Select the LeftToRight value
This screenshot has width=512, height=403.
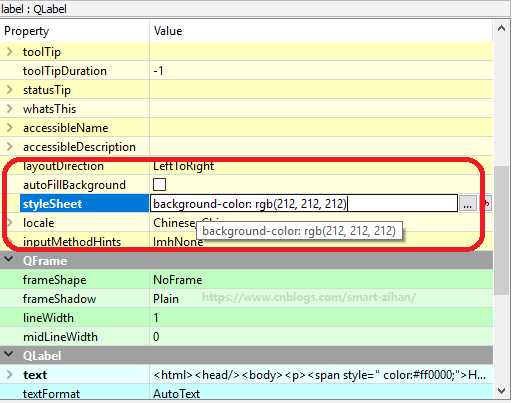[x=184, y=166]
